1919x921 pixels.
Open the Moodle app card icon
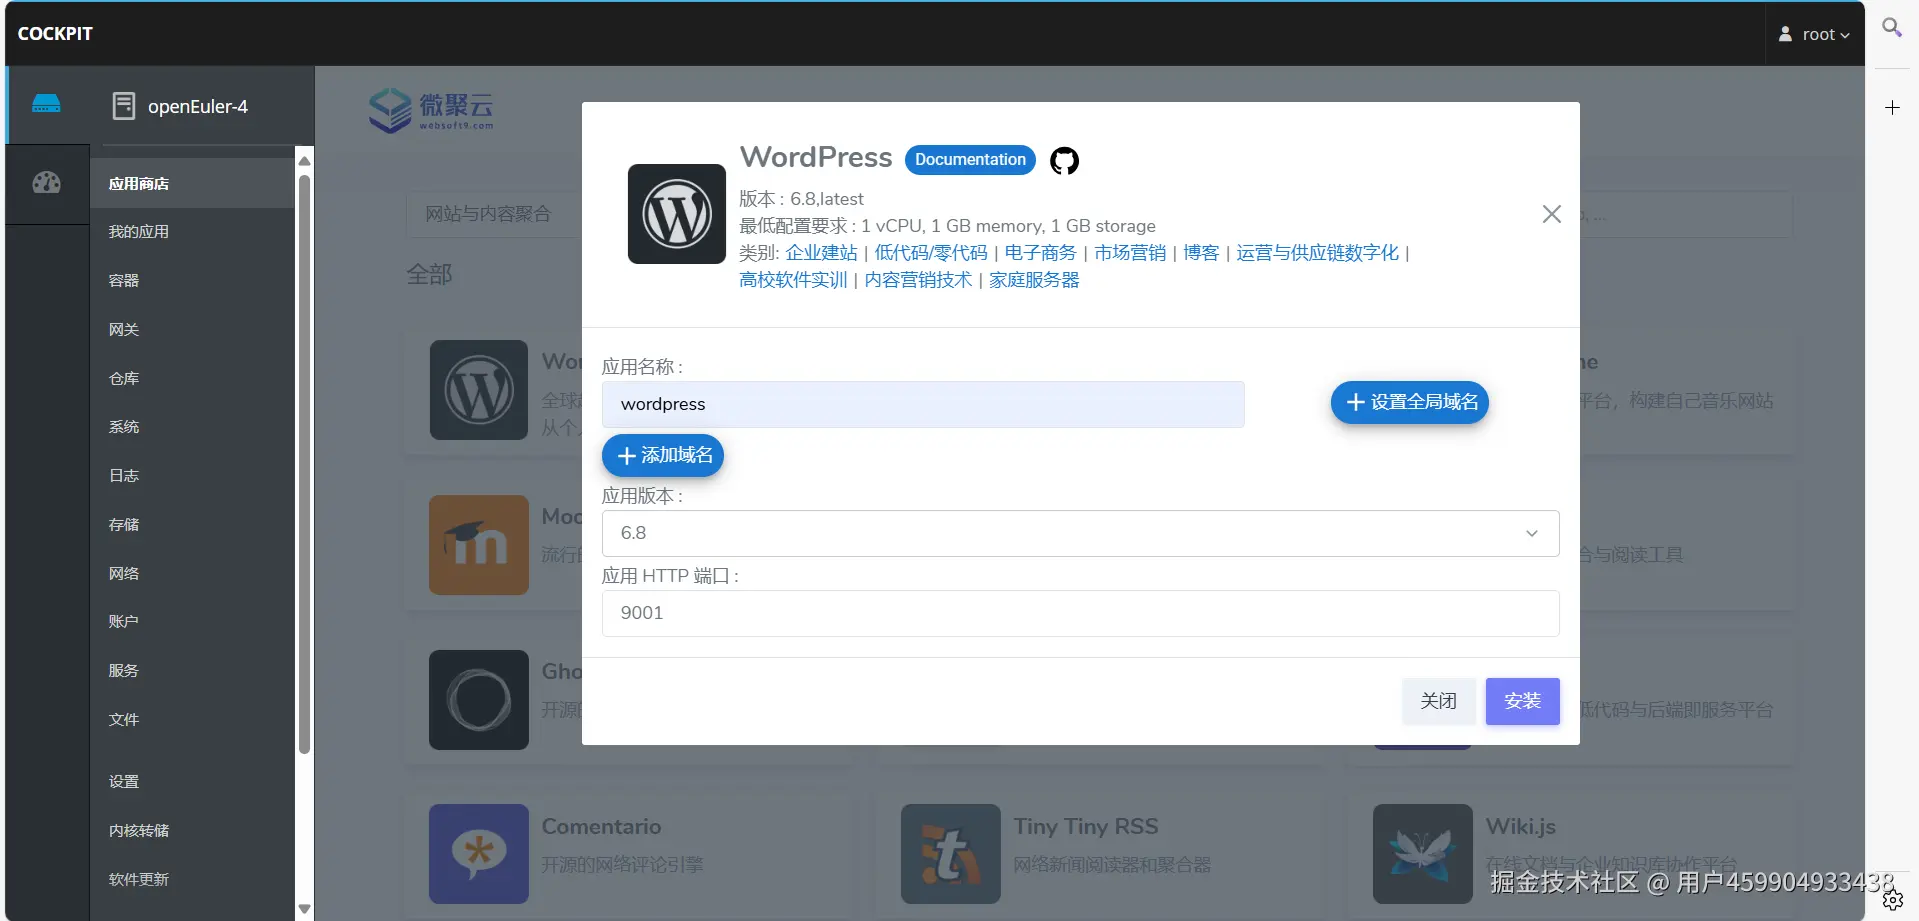tap(479, 545)
